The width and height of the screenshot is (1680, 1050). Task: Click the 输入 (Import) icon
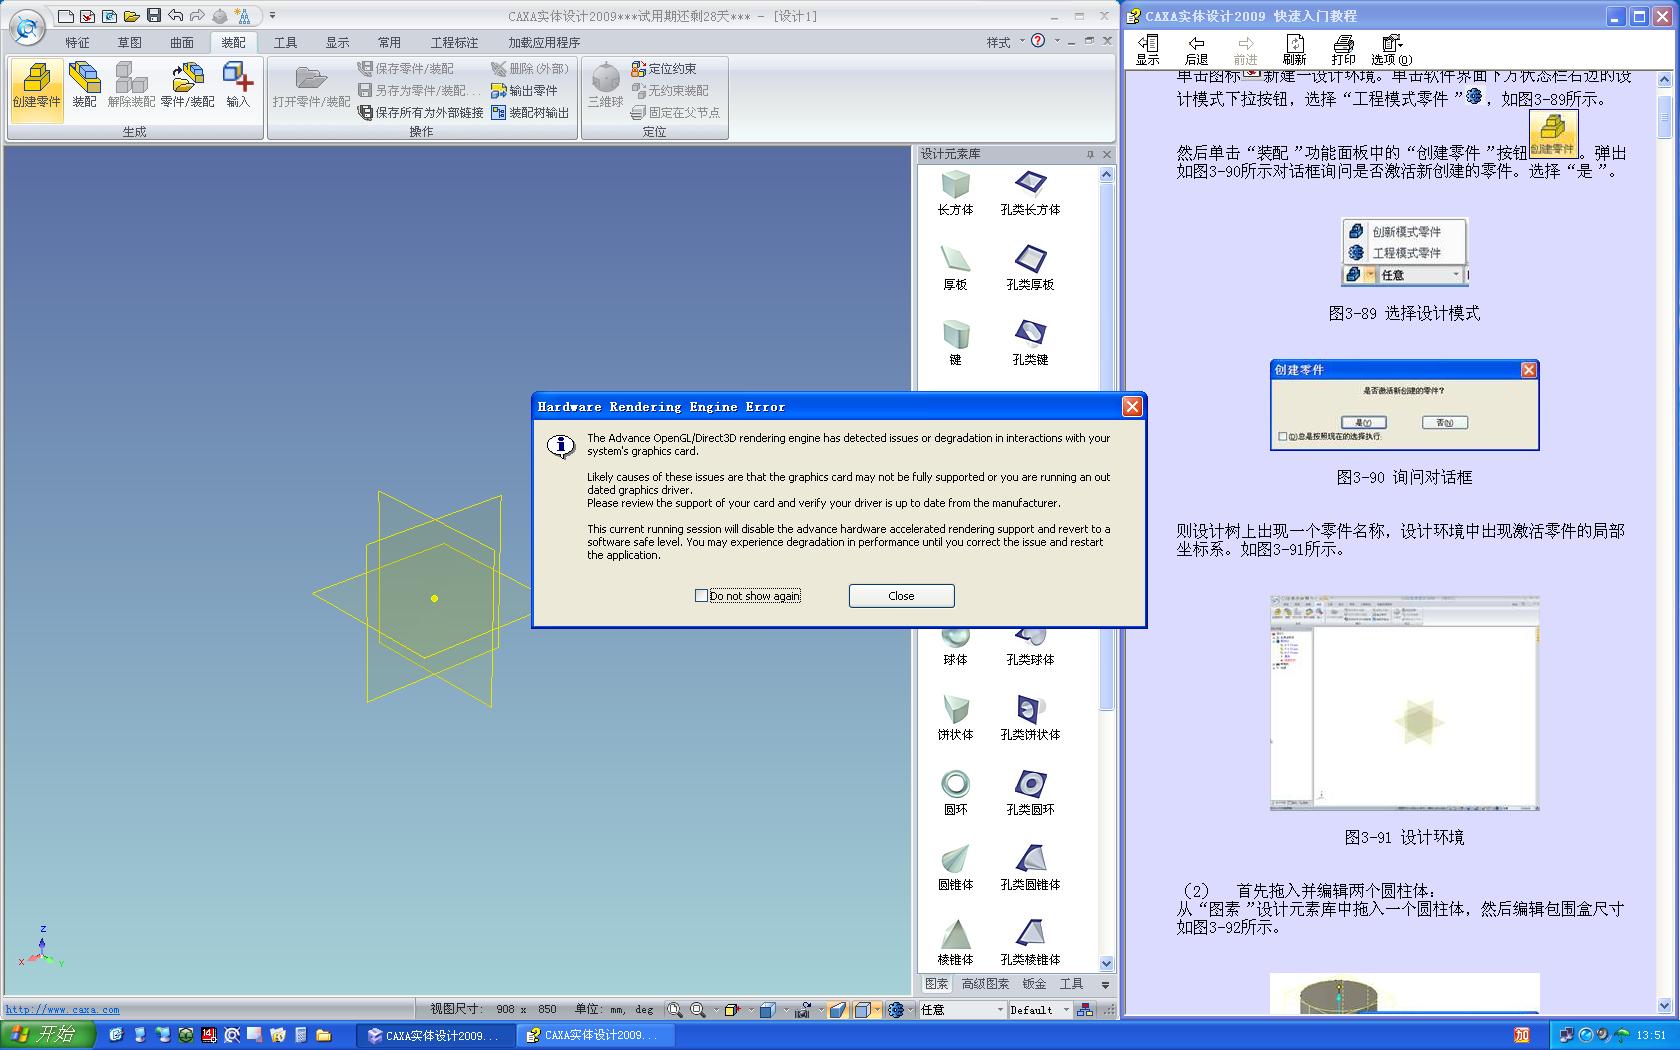click(238, 86)
